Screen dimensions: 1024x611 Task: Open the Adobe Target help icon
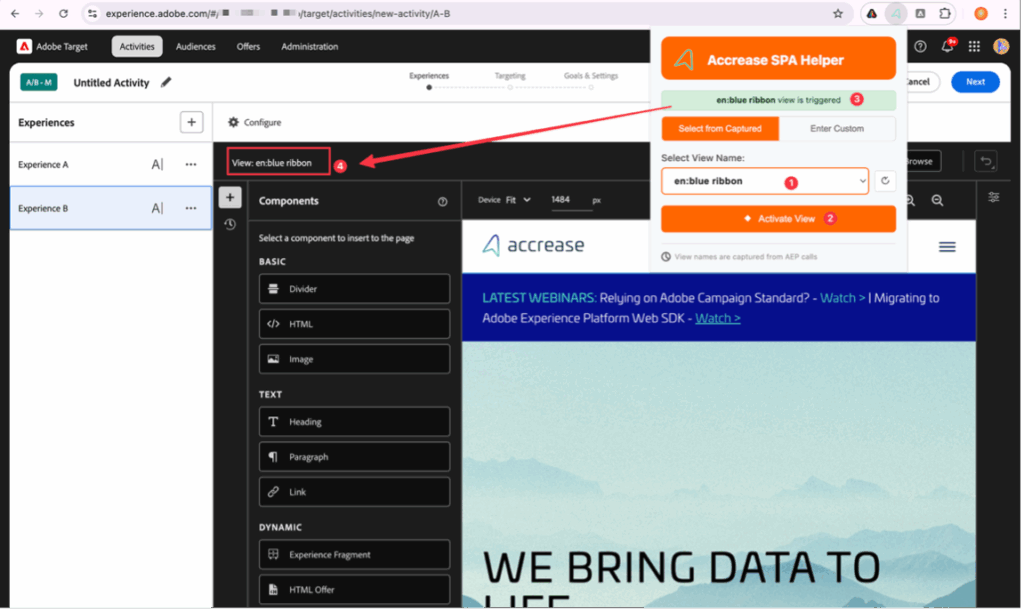click(x=920, y=46)
